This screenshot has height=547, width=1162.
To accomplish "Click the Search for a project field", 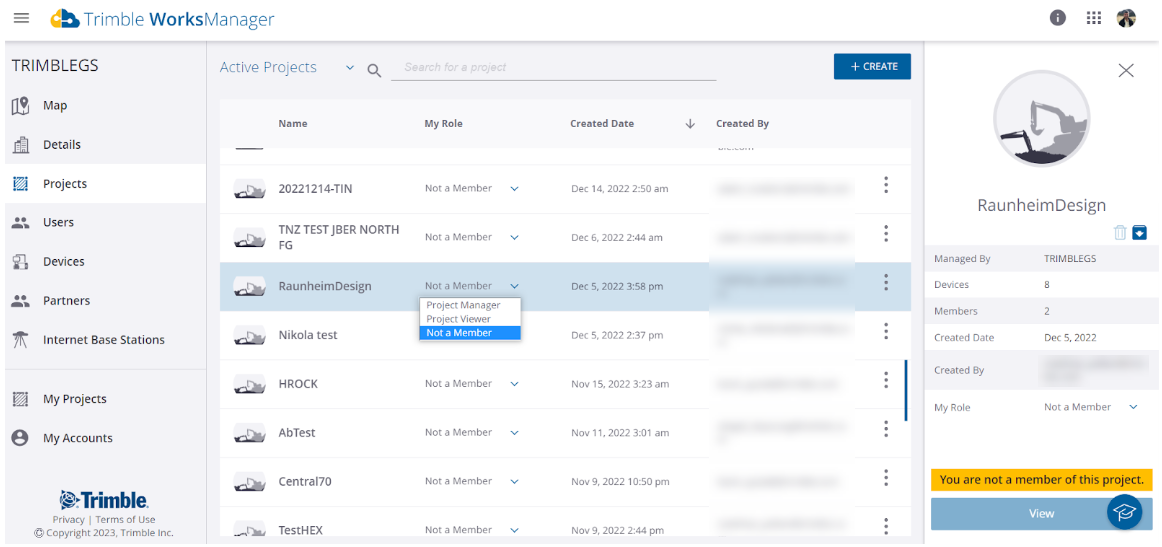I will coord(555,68).
